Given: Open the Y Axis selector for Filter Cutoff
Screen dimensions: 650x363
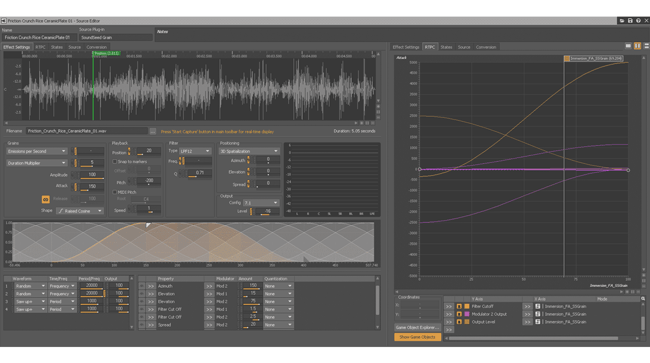Looking at the screenshot, I should 449,307.
